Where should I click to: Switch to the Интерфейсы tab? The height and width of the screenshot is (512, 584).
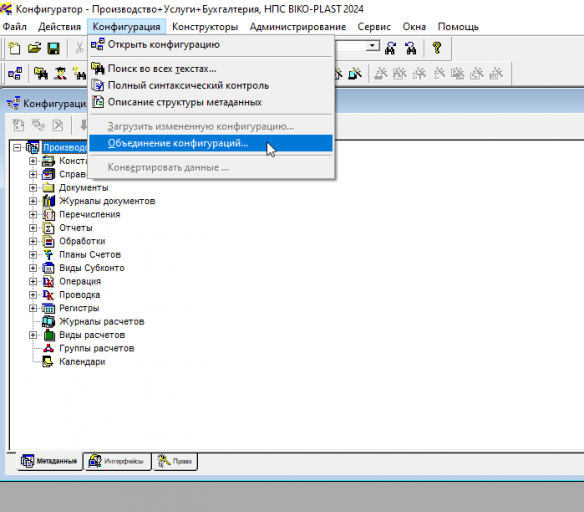coord(118,461)
